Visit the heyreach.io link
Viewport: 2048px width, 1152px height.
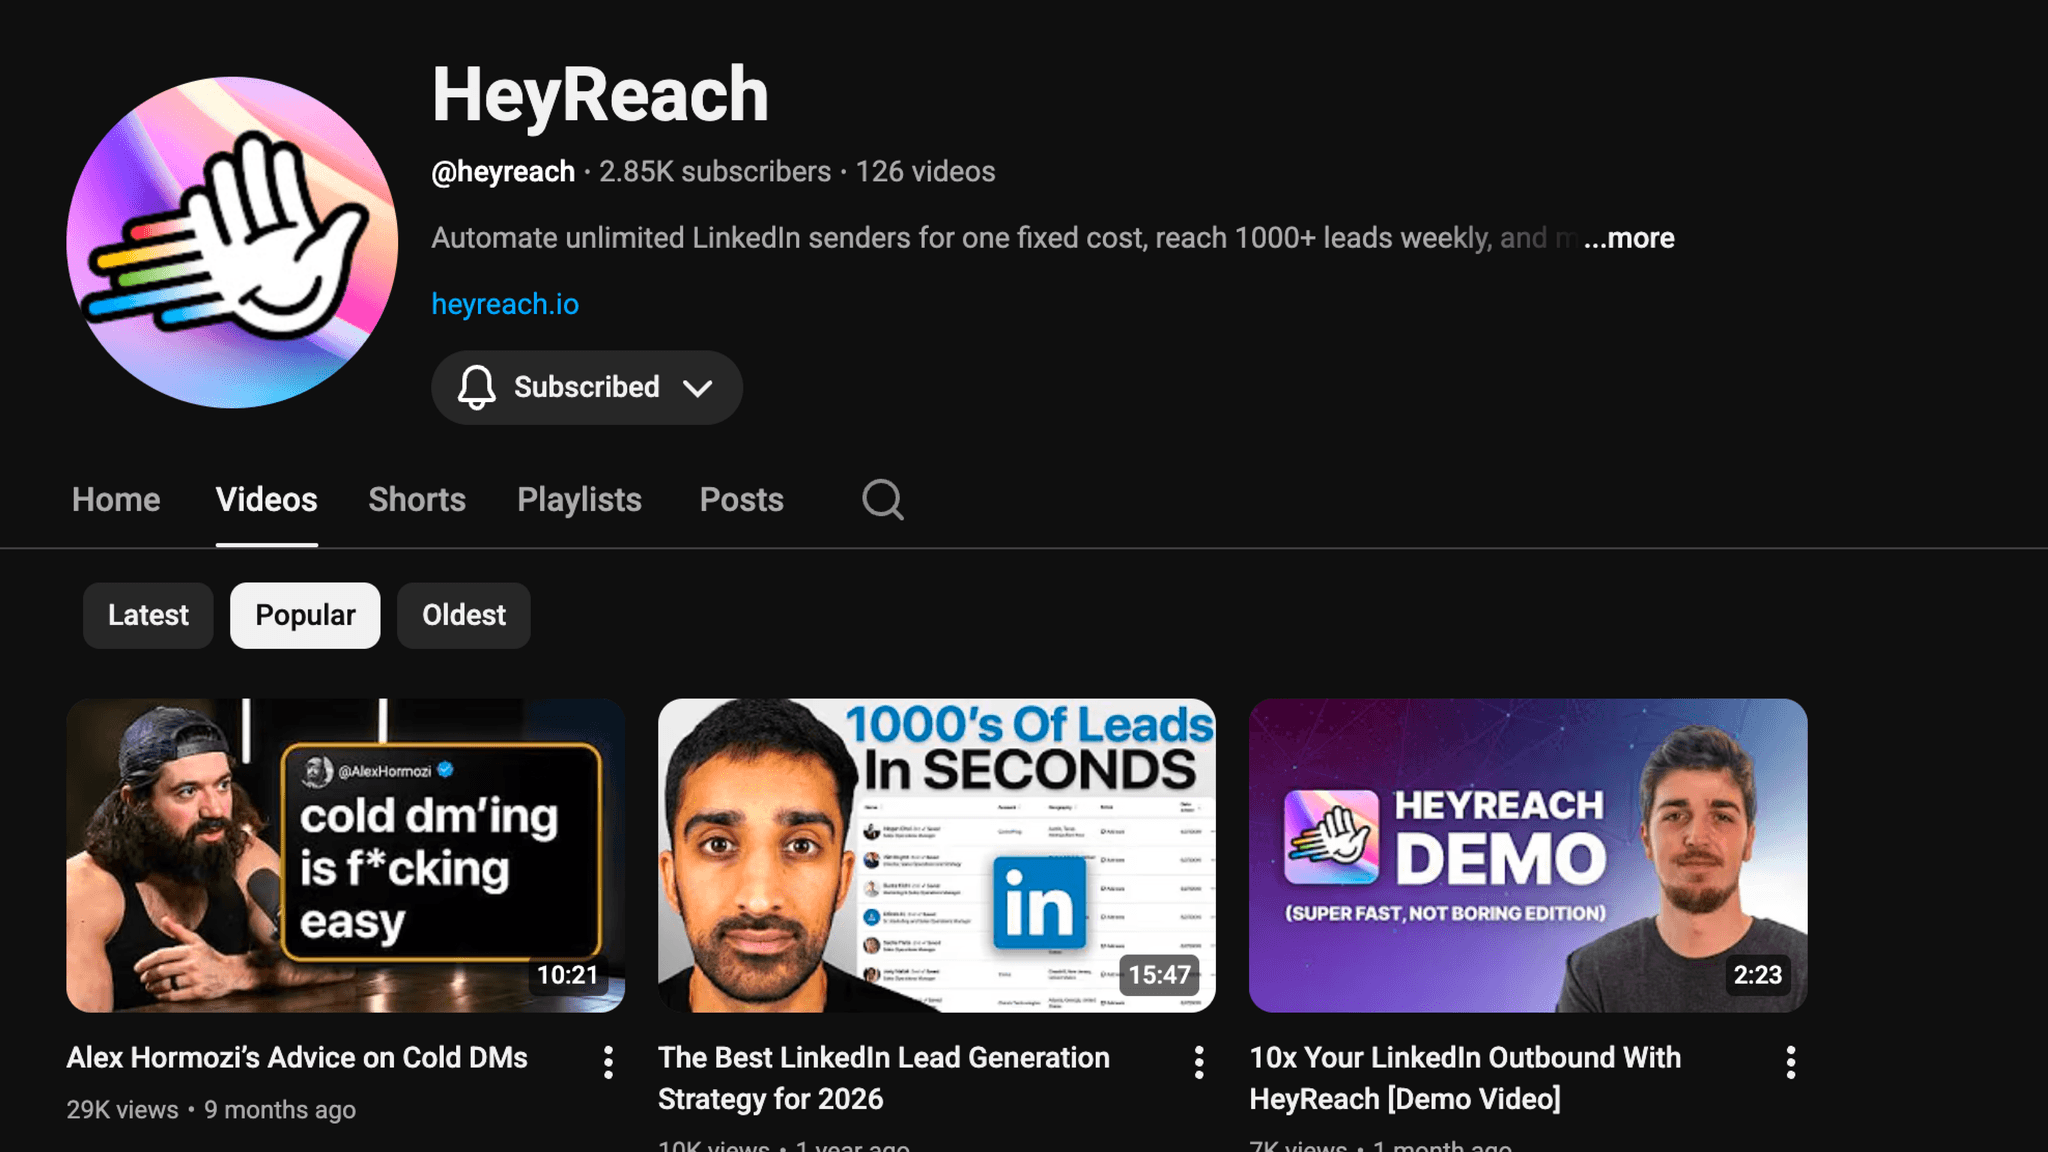(x=504, y=303)
